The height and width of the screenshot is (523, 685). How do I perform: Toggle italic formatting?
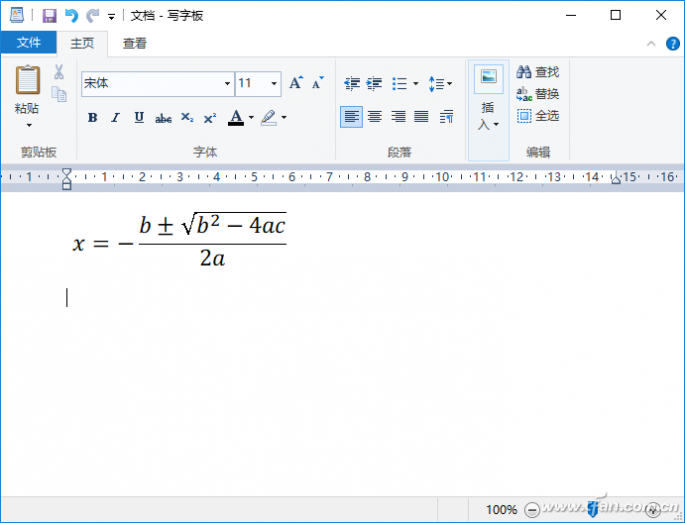coord(115,117)
